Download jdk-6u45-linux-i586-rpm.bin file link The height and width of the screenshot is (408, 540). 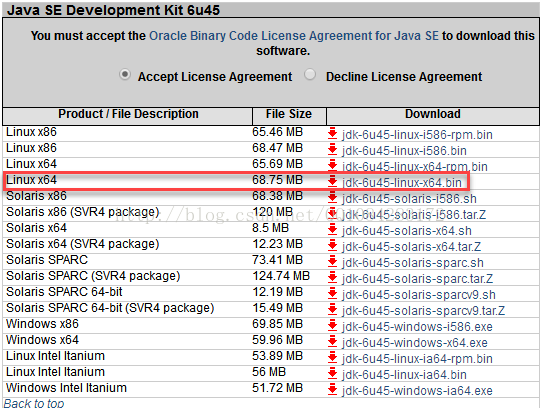(x=417, y=135)
